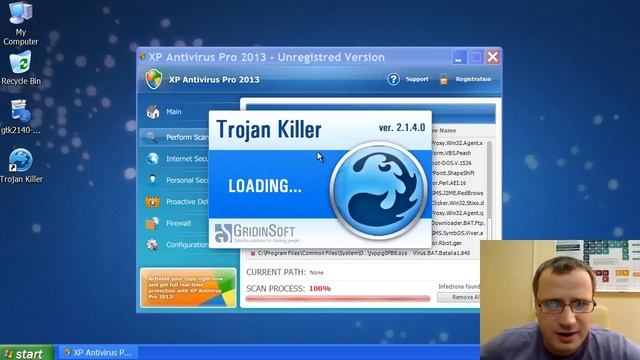Viewport: 640px width, 360px height.
Task: Click the Support link
Action: pos(417,79)
